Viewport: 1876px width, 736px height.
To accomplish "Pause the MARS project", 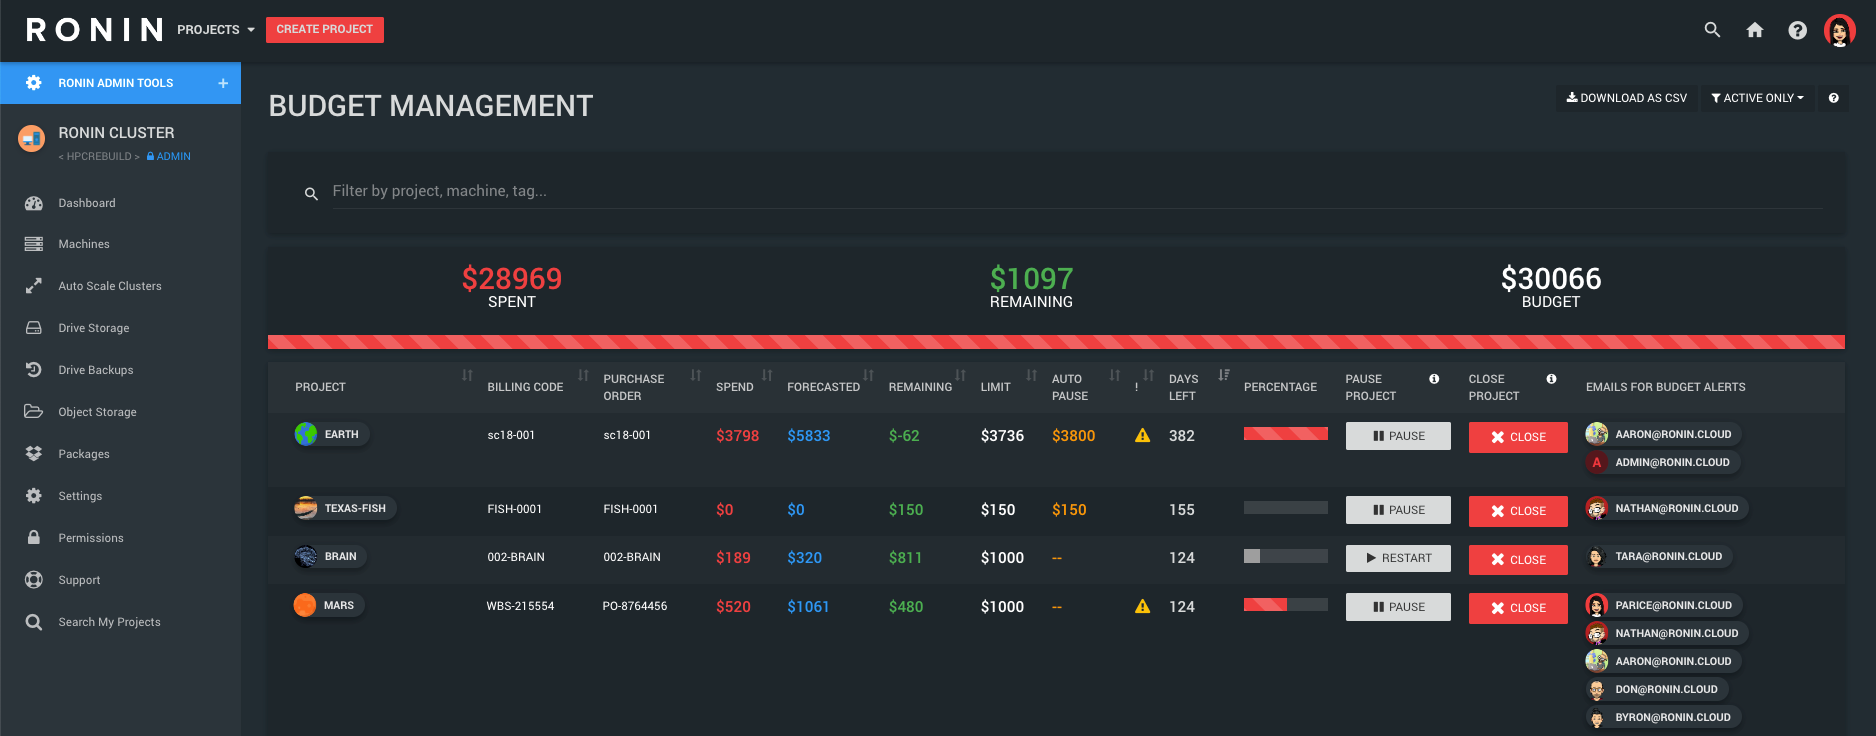I will click(x=1398, y=607).
